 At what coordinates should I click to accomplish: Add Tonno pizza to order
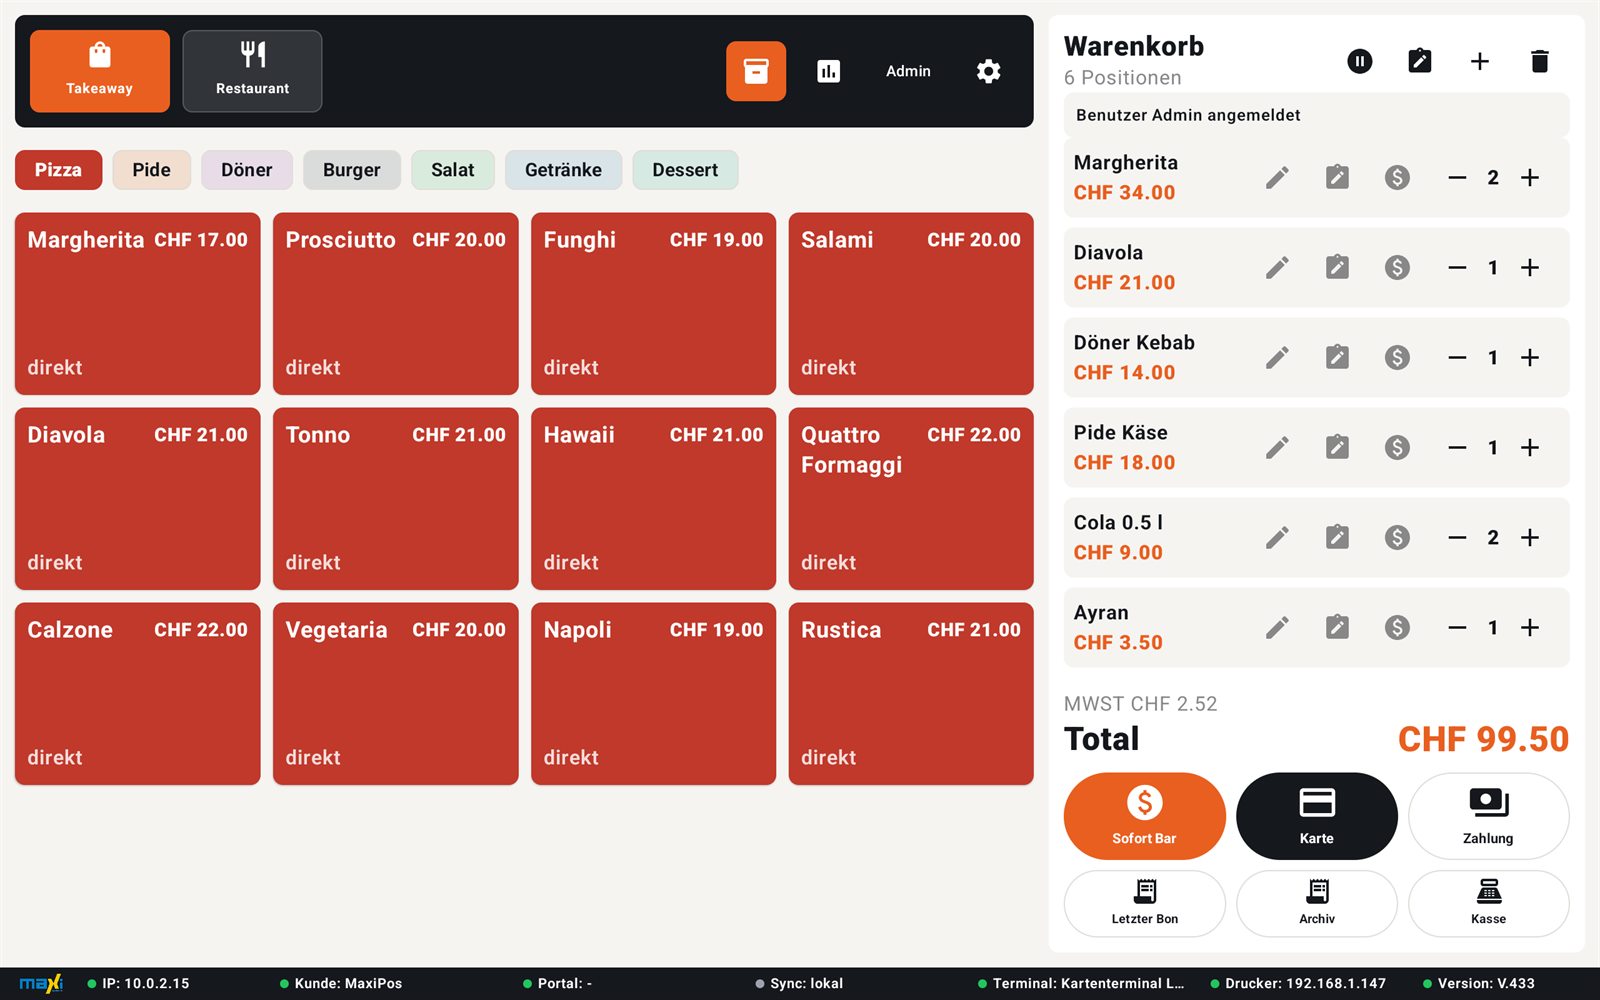(x=395, y=498)
